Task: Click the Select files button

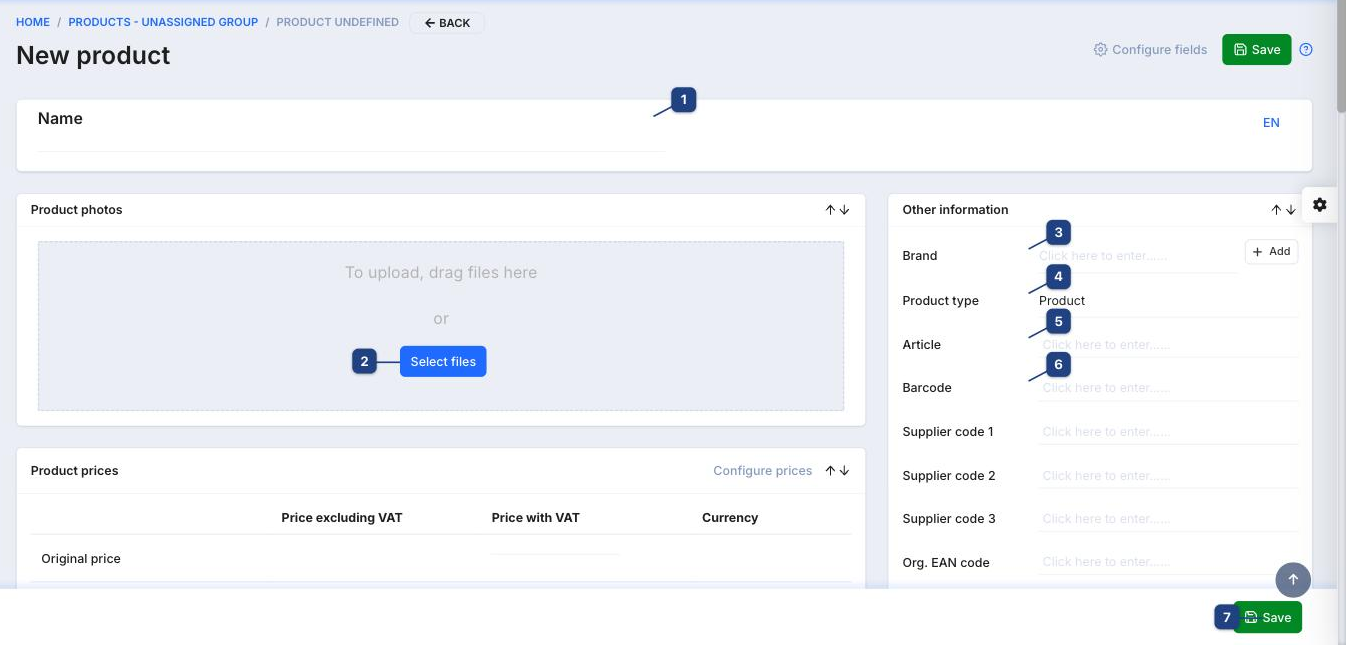Action: pyautogui.click(x=443, y=362)
